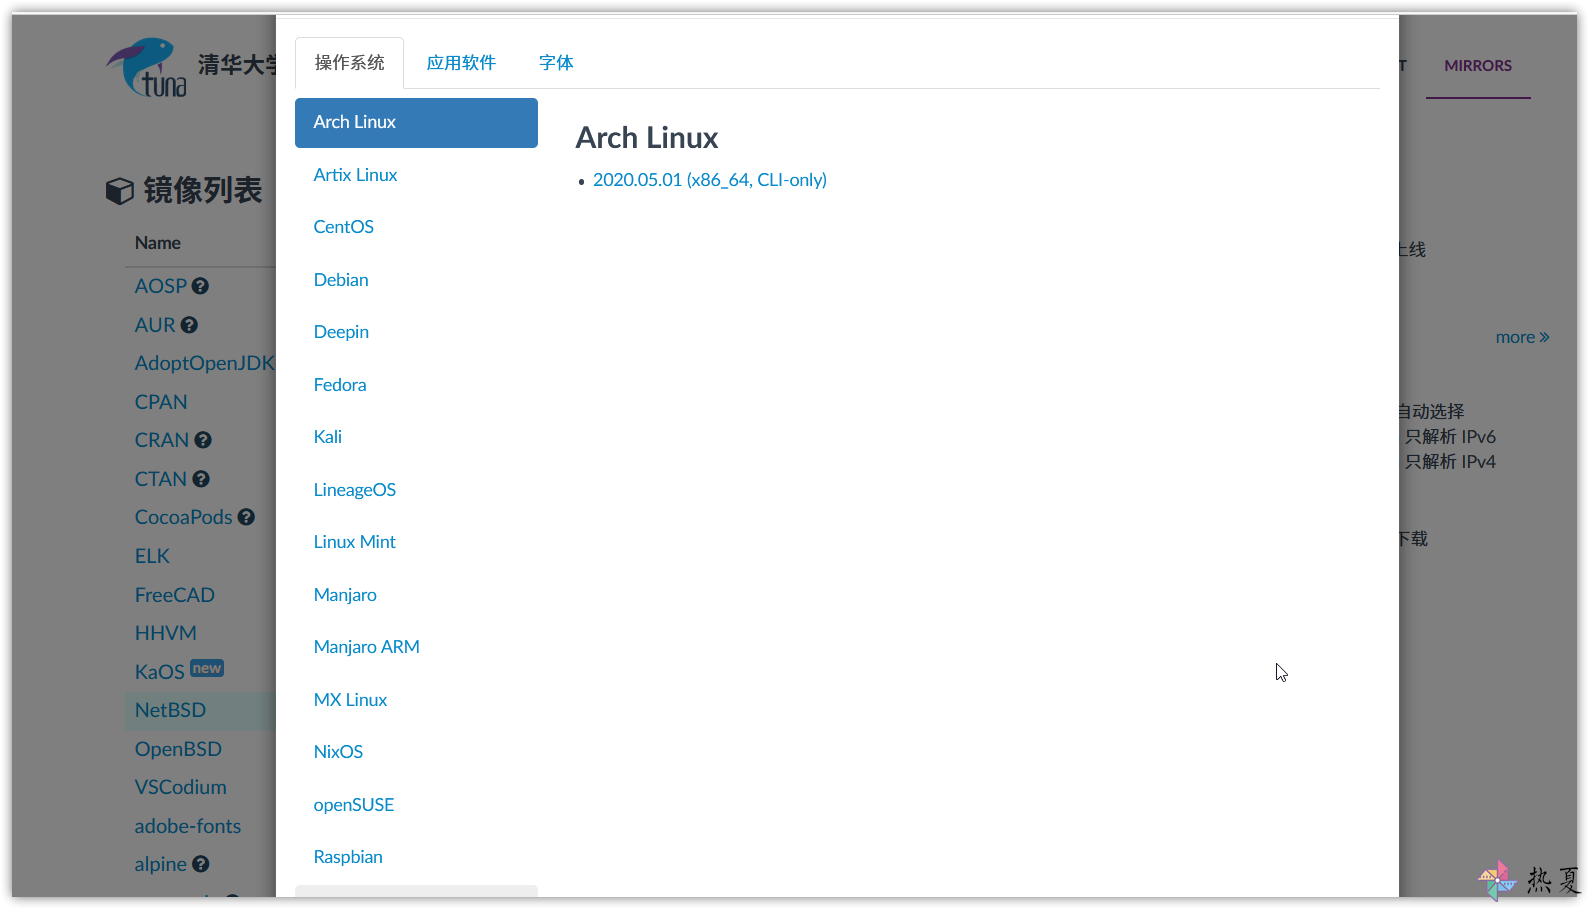Click the cube icon beside 镜像列表

click(120, 190)
